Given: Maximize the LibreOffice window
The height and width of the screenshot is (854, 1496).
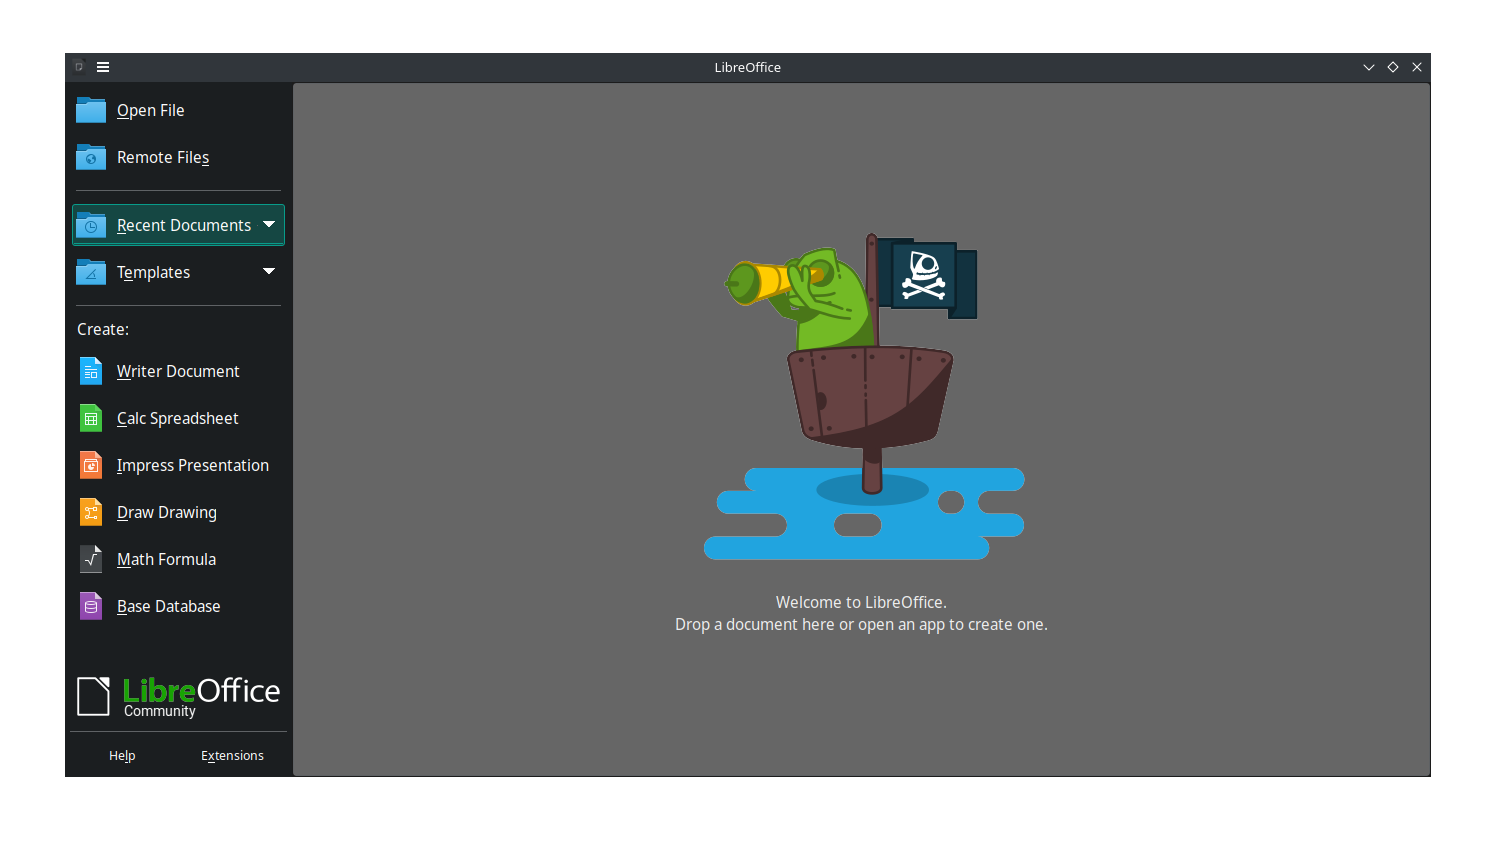Looking at the screenshot, I should pos(1393,67).
